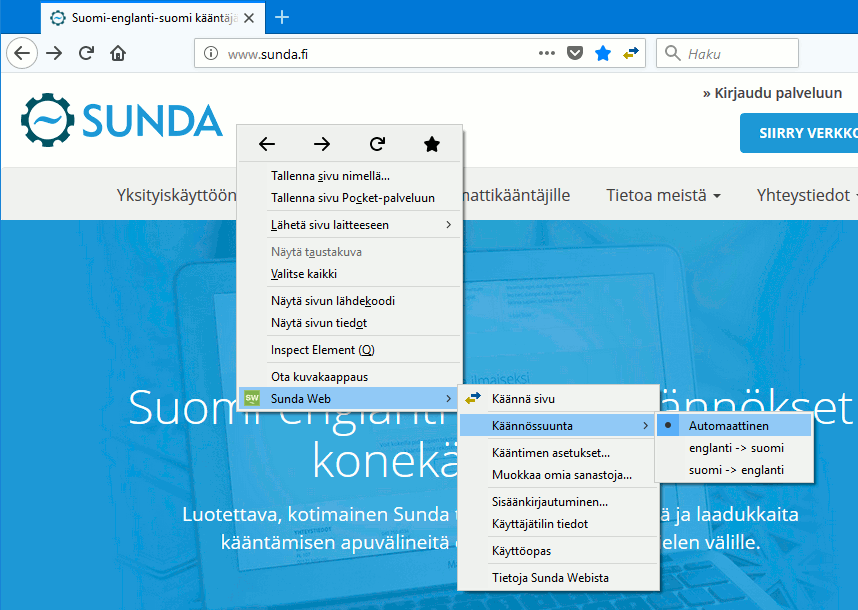Screen dimensions: 858x610
Task: Select the Suomi-englanti-suomi kääntäjä tab
Action: [x=153, y=18]
